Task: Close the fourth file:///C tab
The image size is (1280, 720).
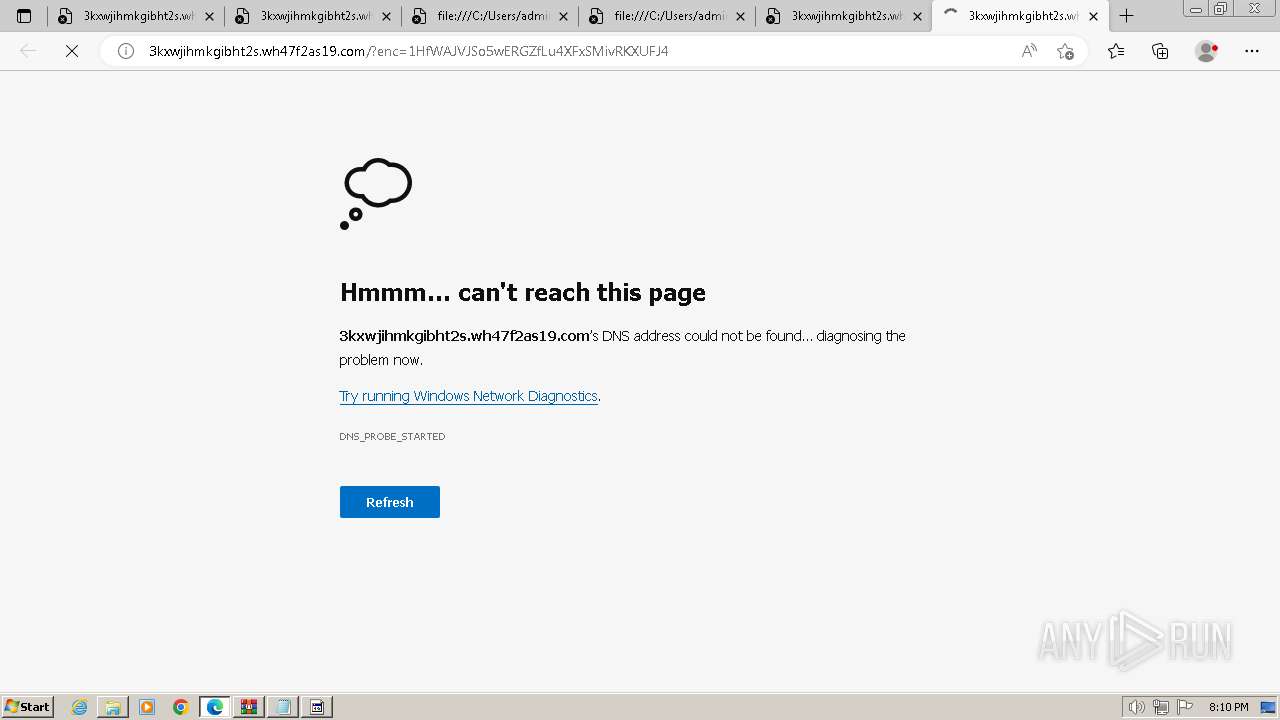Action: tap(740, 16)
